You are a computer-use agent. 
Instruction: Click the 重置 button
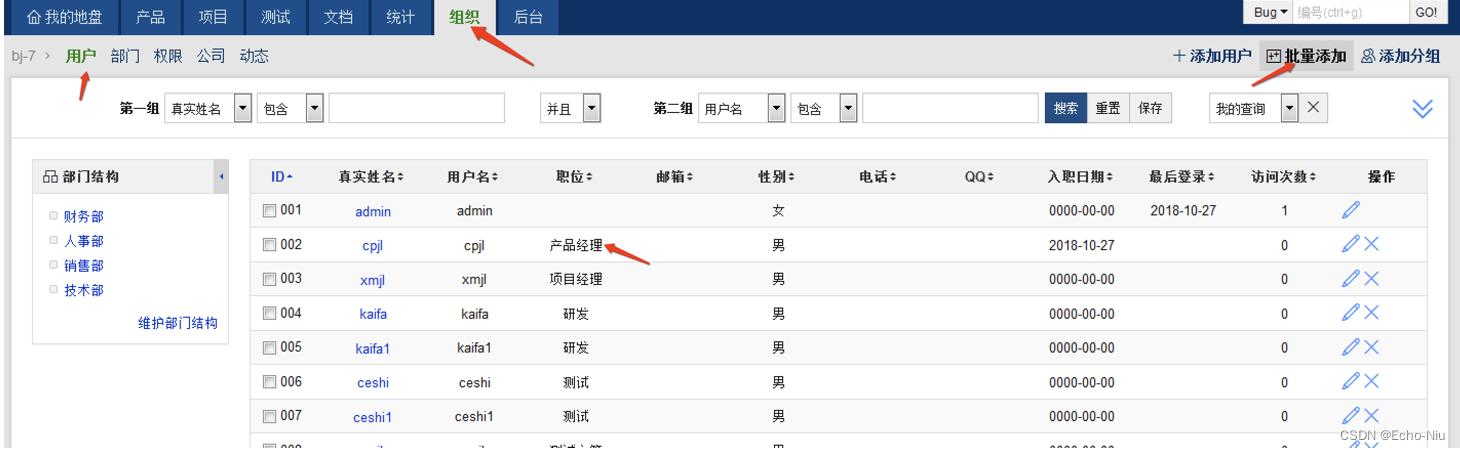click(1108, 108)
